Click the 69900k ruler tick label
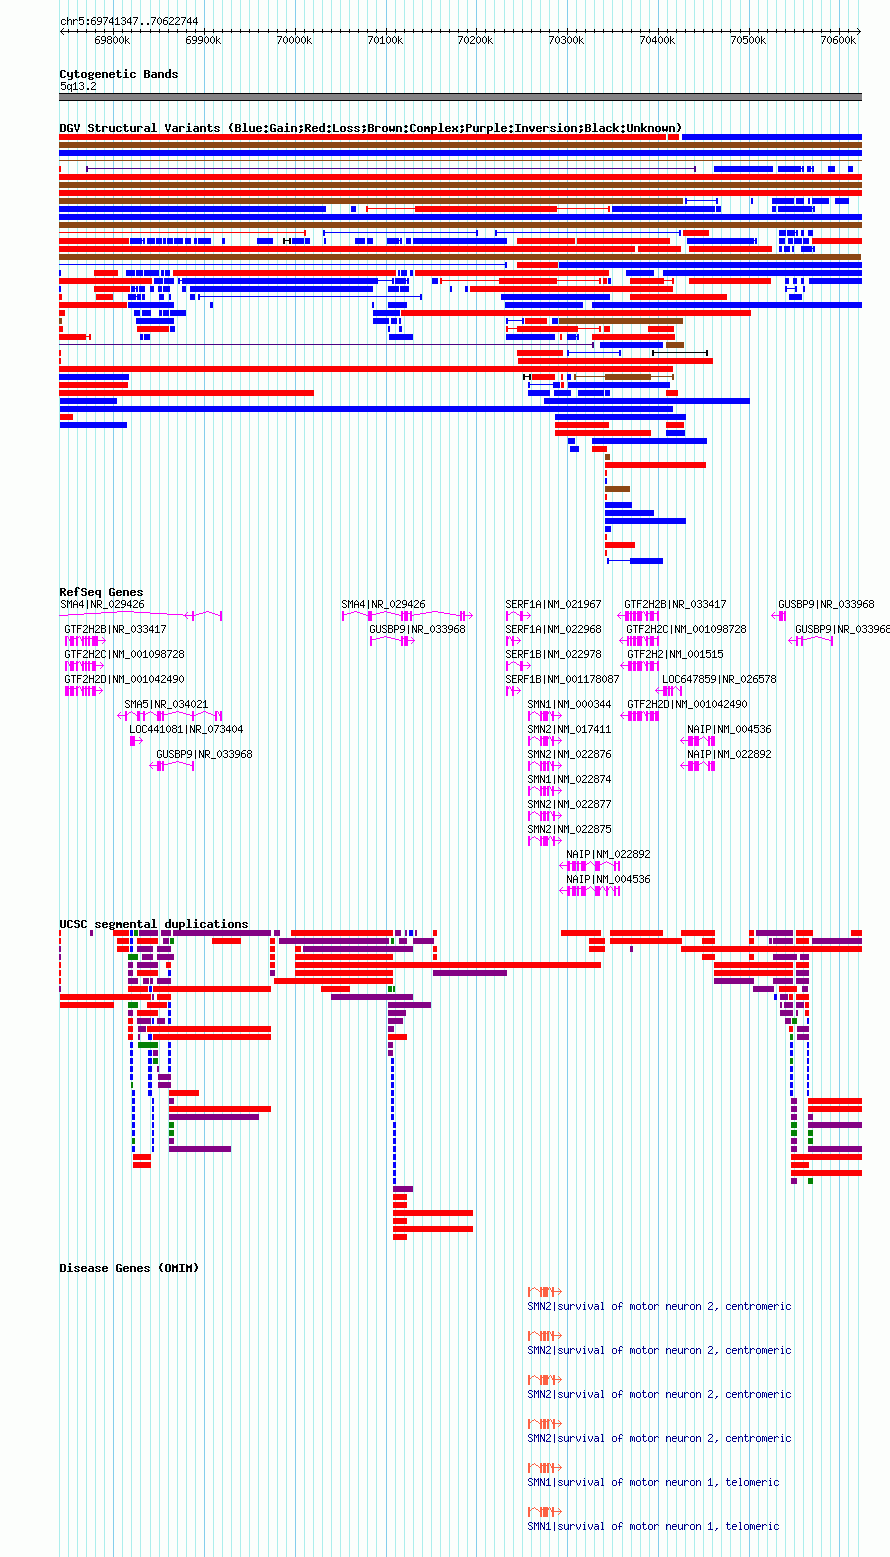The image size is (890, 1557). [203, 41]
